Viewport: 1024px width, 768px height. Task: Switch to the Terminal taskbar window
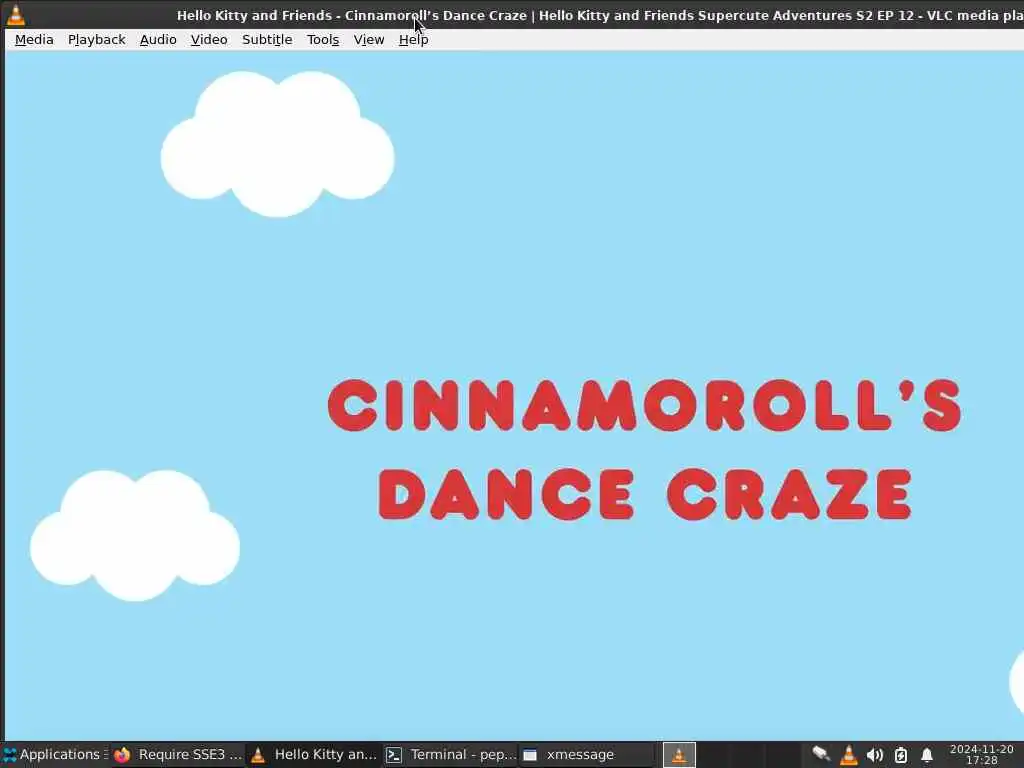click(451, 754)
